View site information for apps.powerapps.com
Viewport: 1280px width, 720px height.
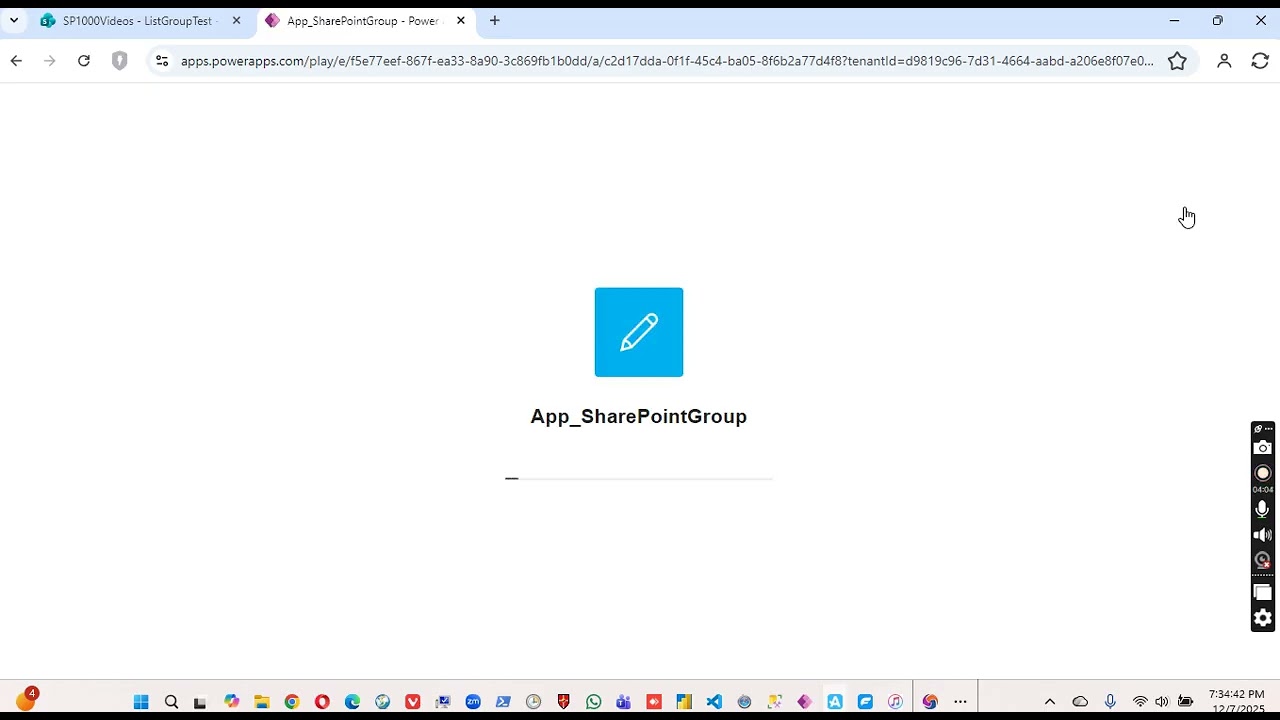[162, 61]
